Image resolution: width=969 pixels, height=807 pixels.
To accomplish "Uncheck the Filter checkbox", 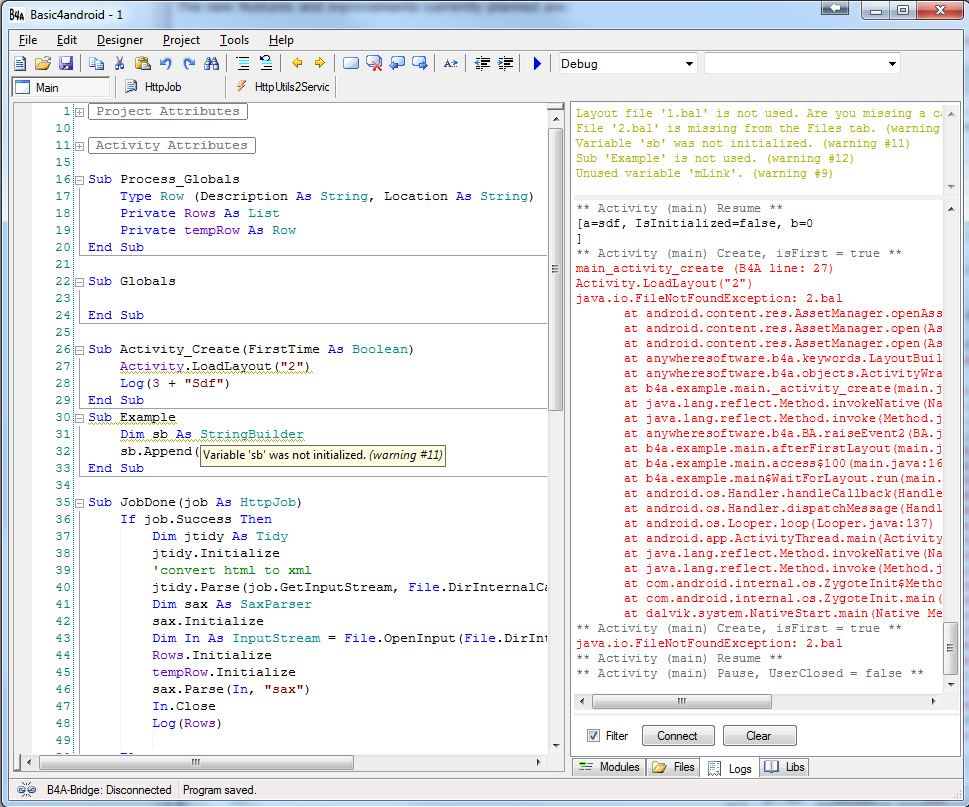I will [x=594, y=736].
